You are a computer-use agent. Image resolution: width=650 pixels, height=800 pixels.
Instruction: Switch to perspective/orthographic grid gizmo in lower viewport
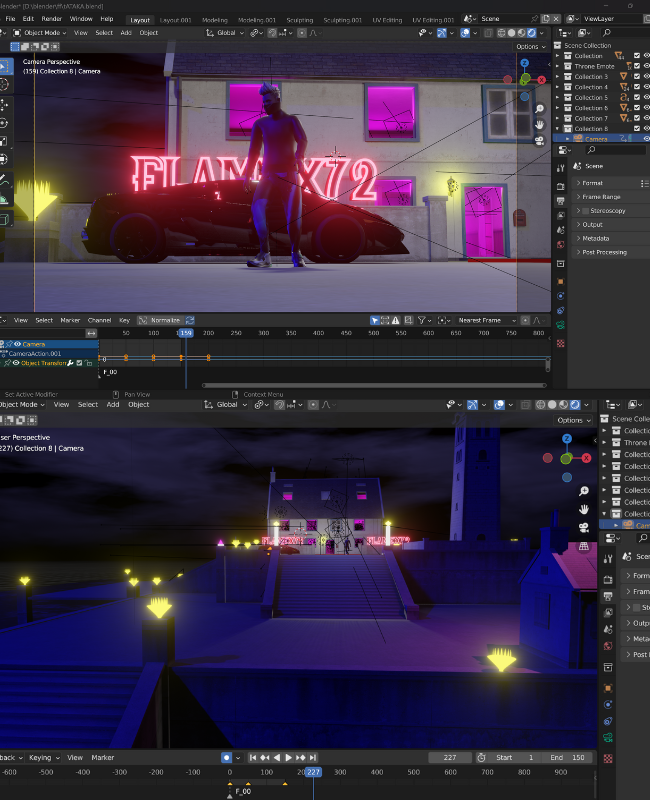[x=583, y=546]
